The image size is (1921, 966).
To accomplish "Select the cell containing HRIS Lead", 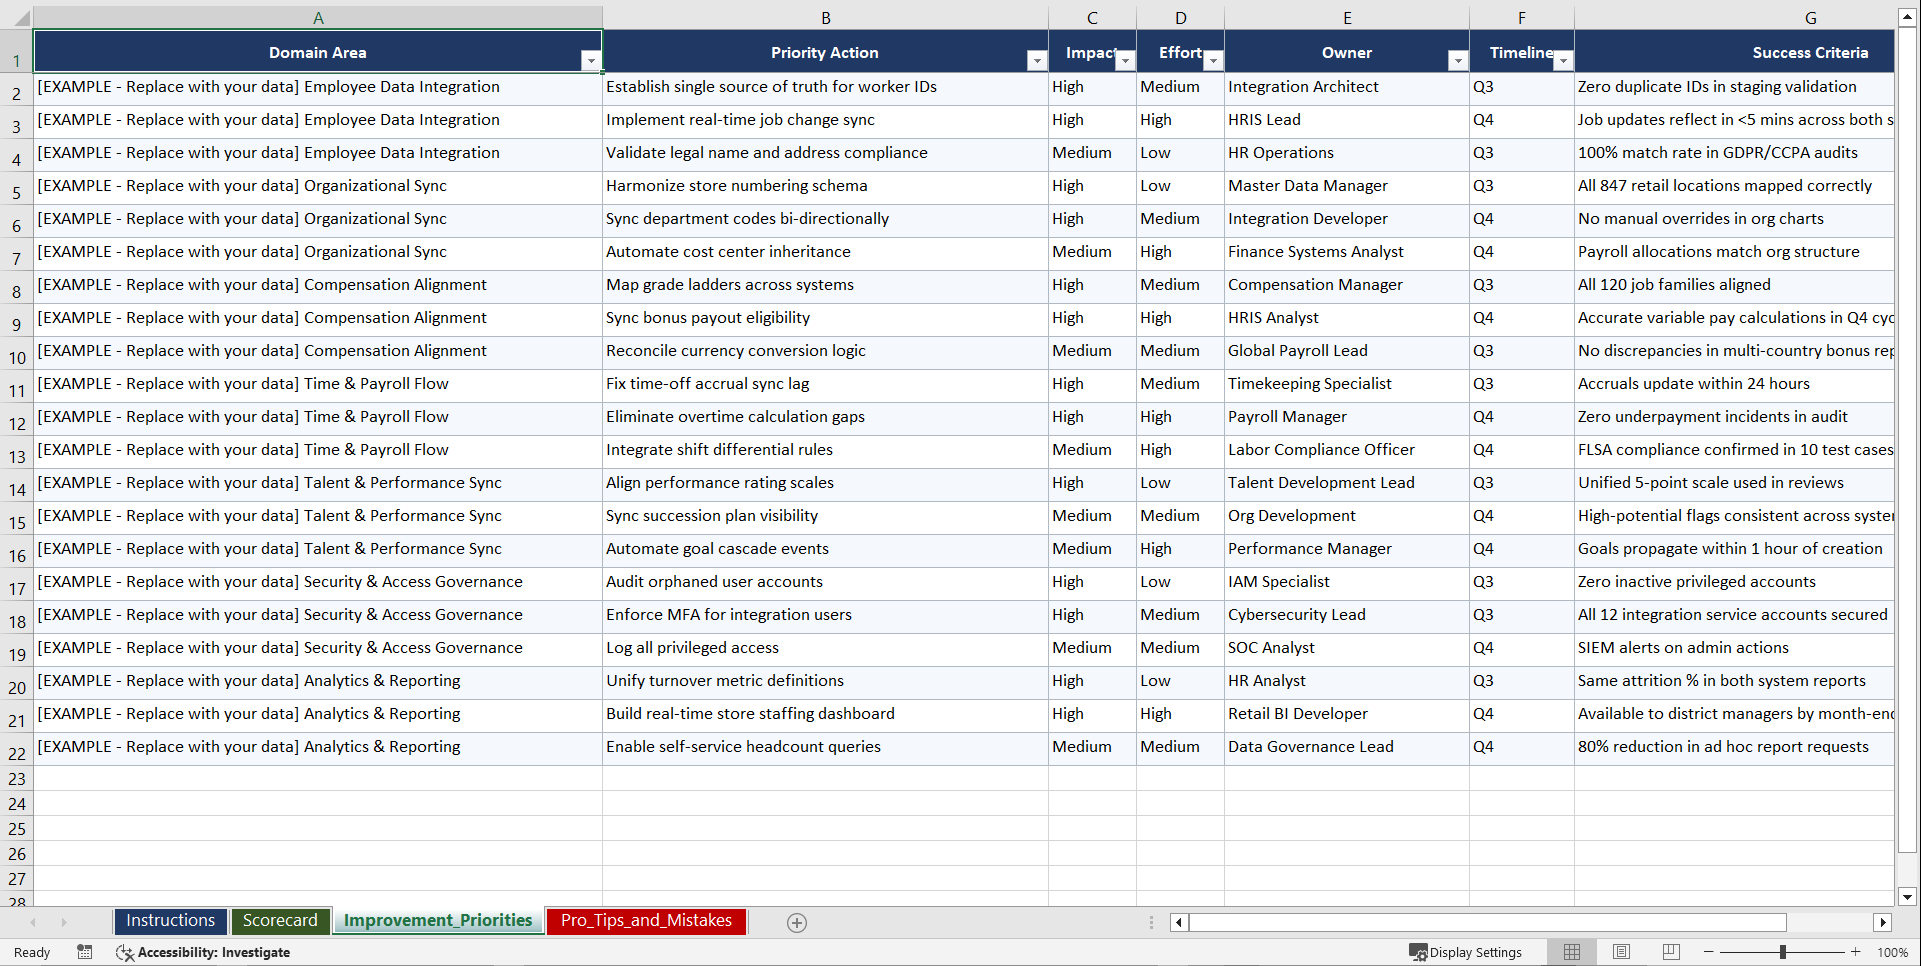I will tap(1346, 120).
